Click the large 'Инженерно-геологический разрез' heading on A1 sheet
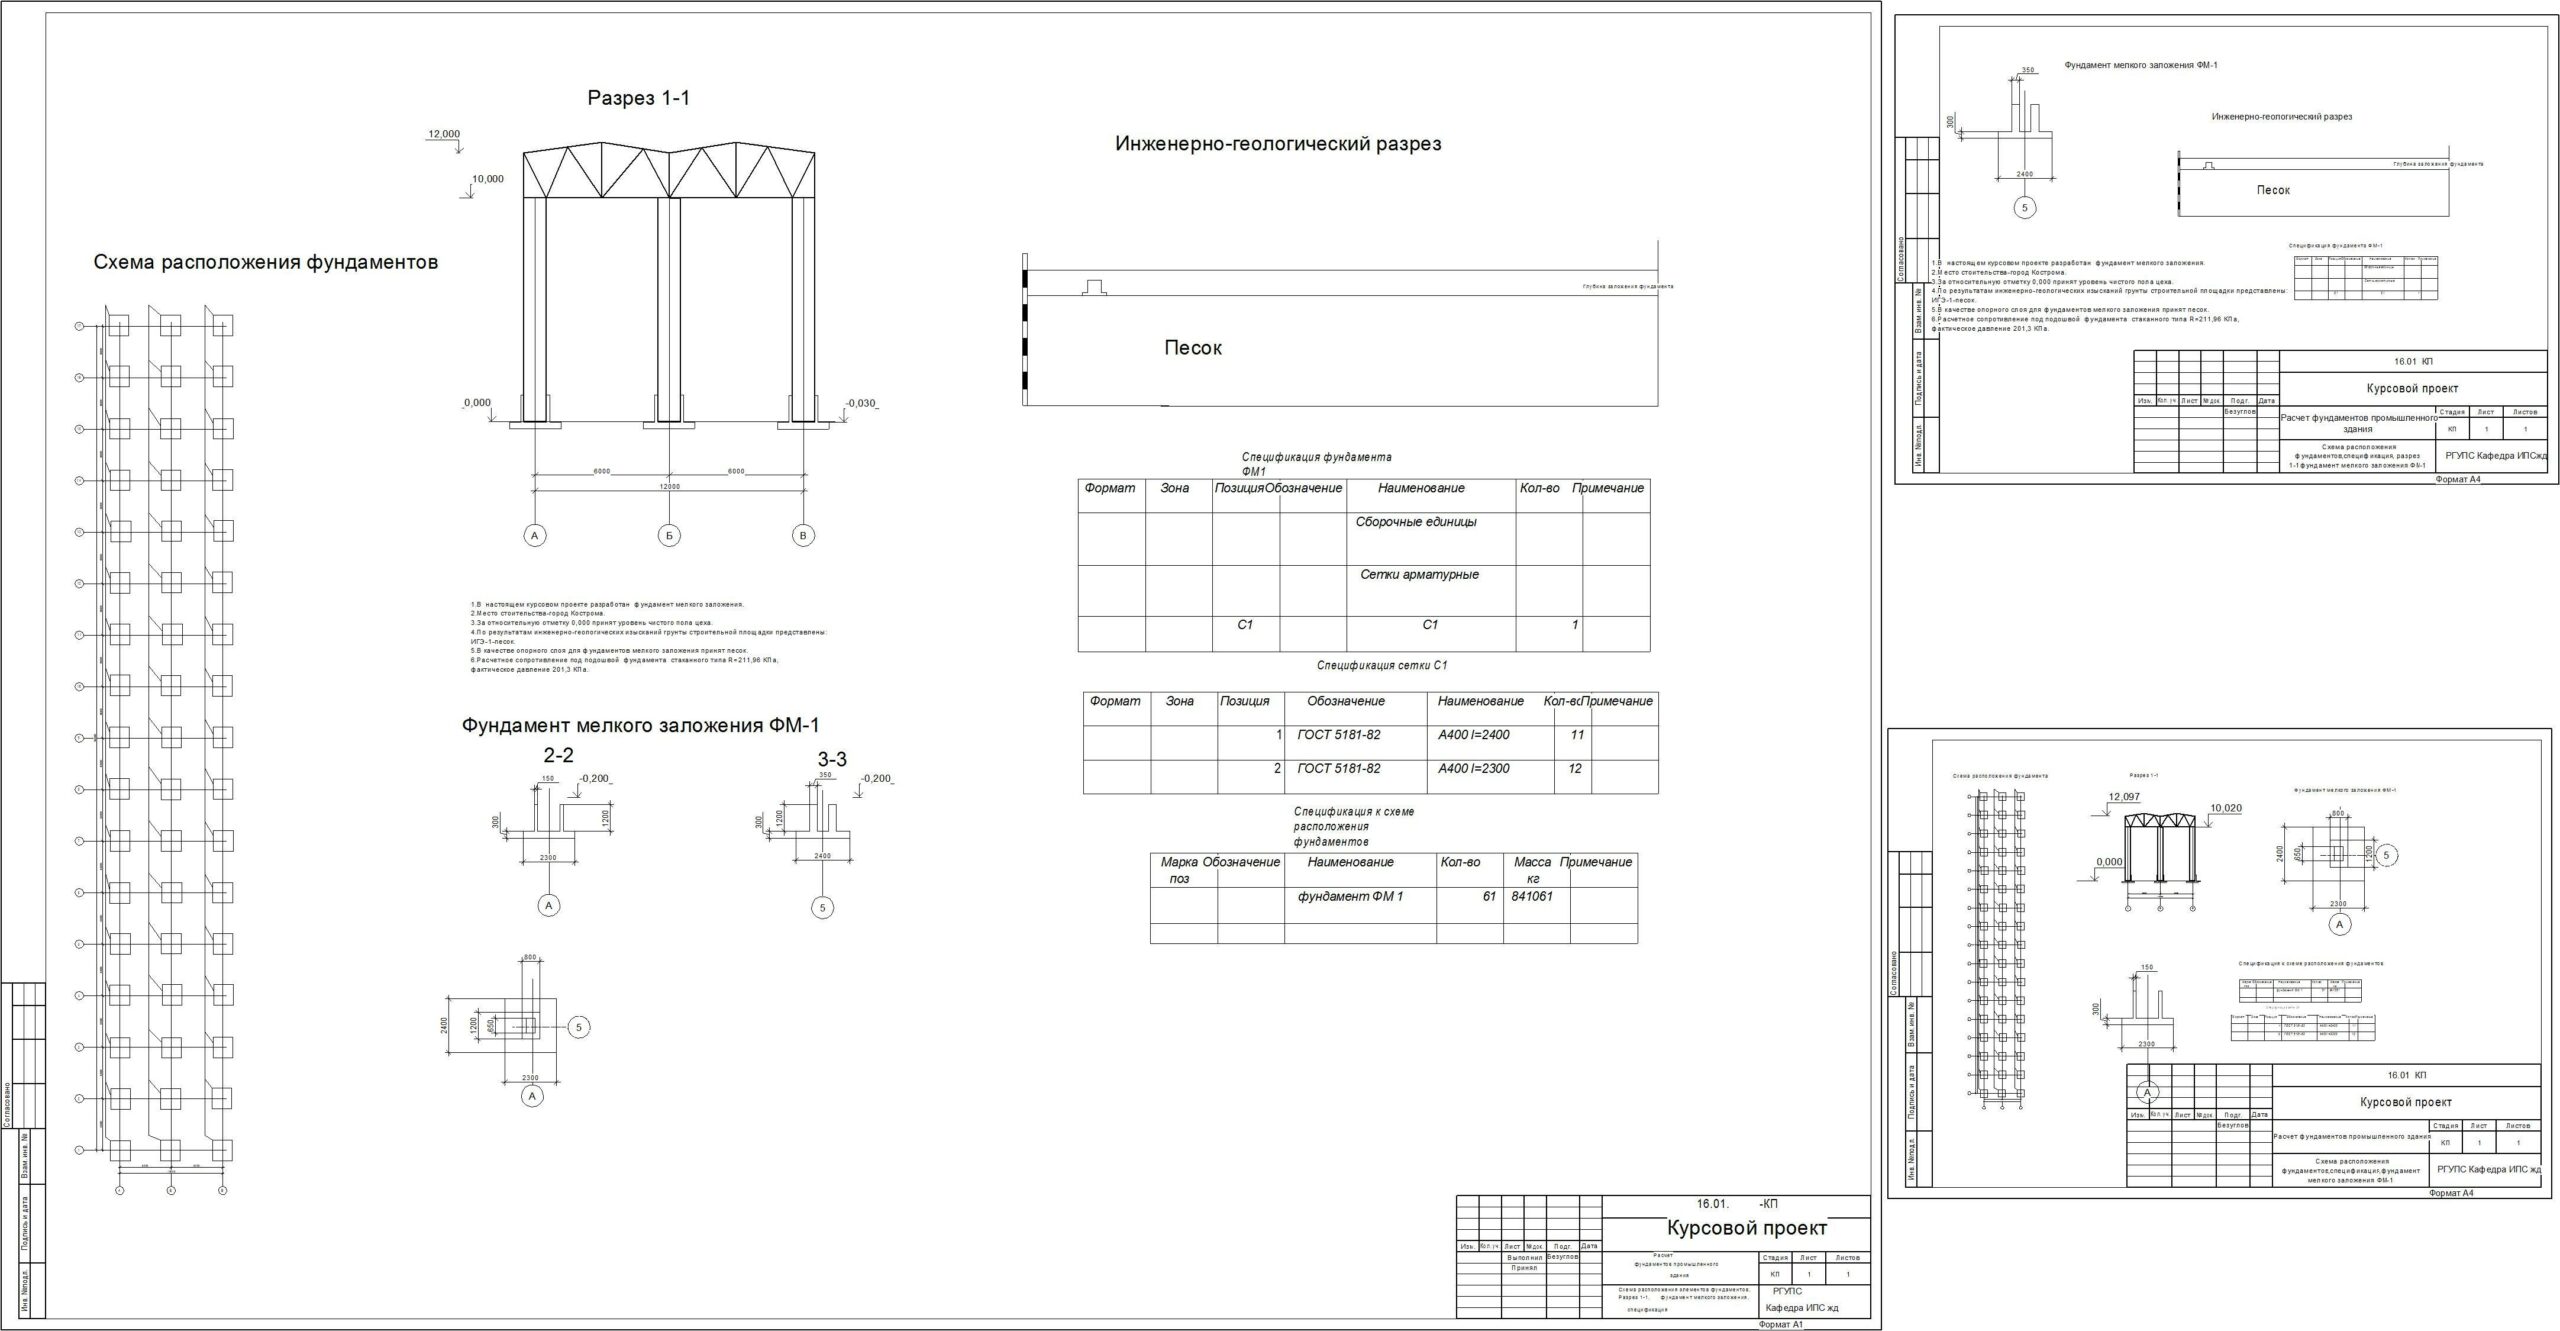 tap(1278, 143)
